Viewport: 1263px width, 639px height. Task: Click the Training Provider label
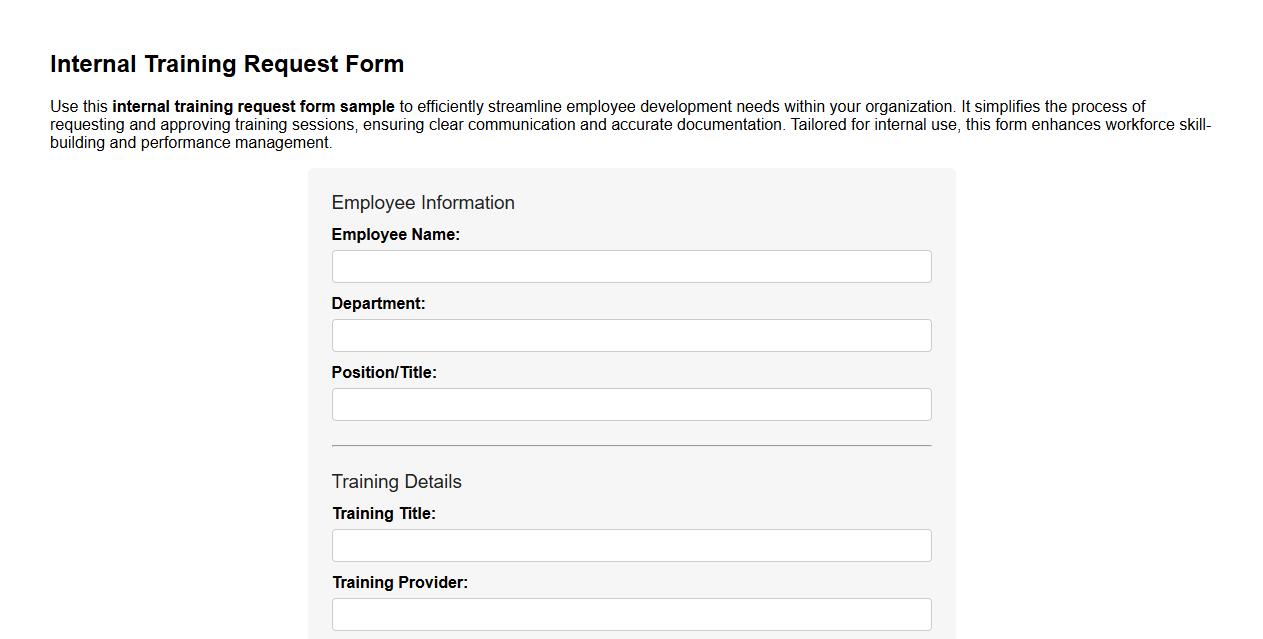tap(400, 582)
